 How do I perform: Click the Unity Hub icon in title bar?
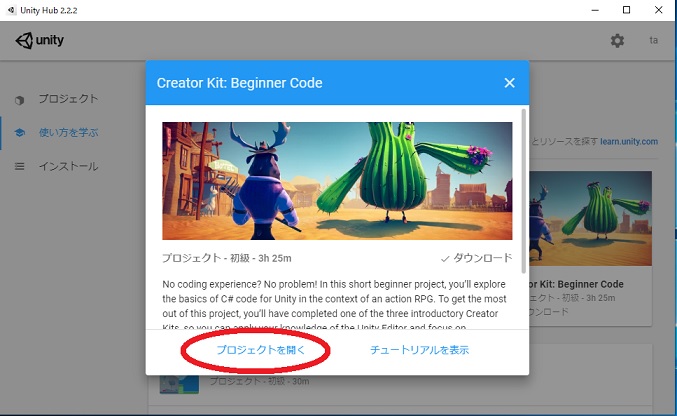tap(11, 10)
